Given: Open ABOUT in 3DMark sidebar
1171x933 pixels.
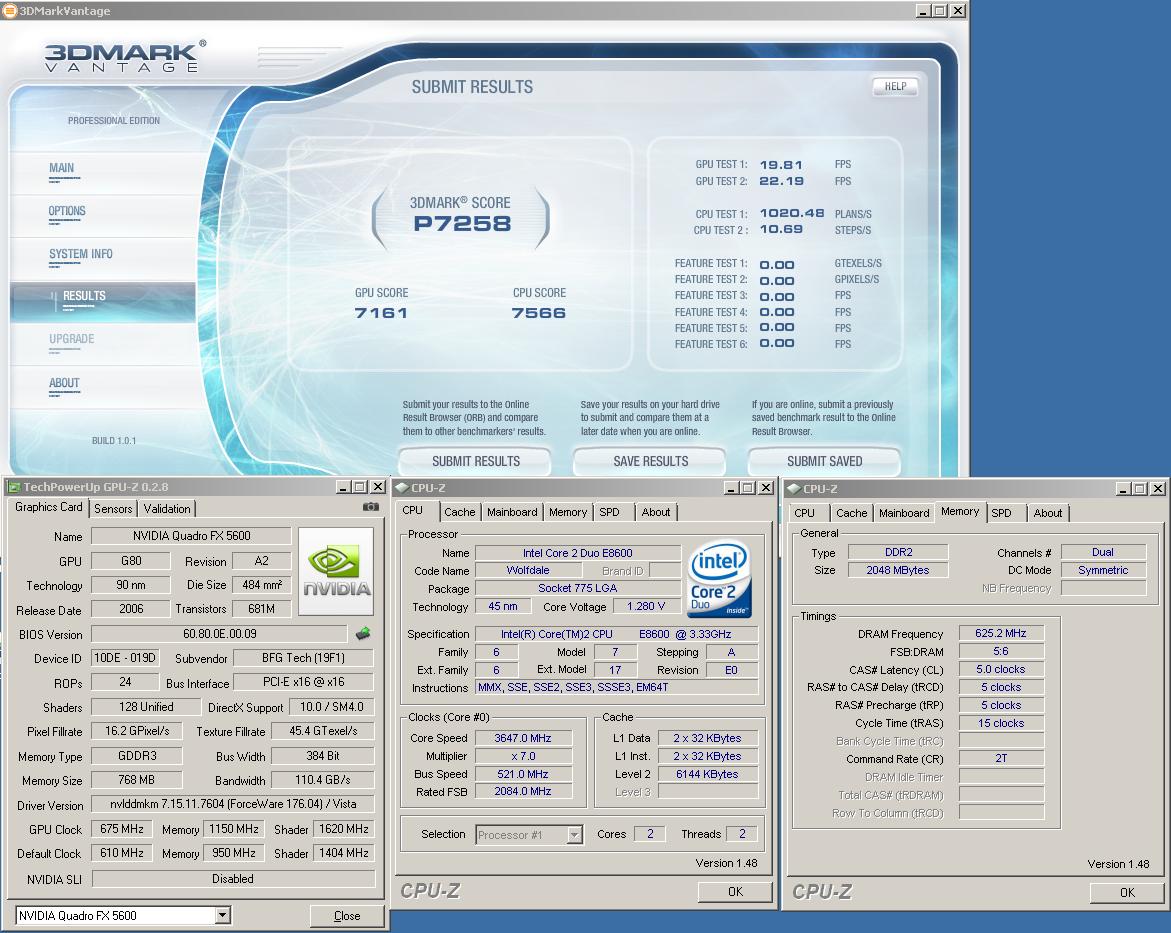Looking at the screenshot, I should tap(64, 383).
